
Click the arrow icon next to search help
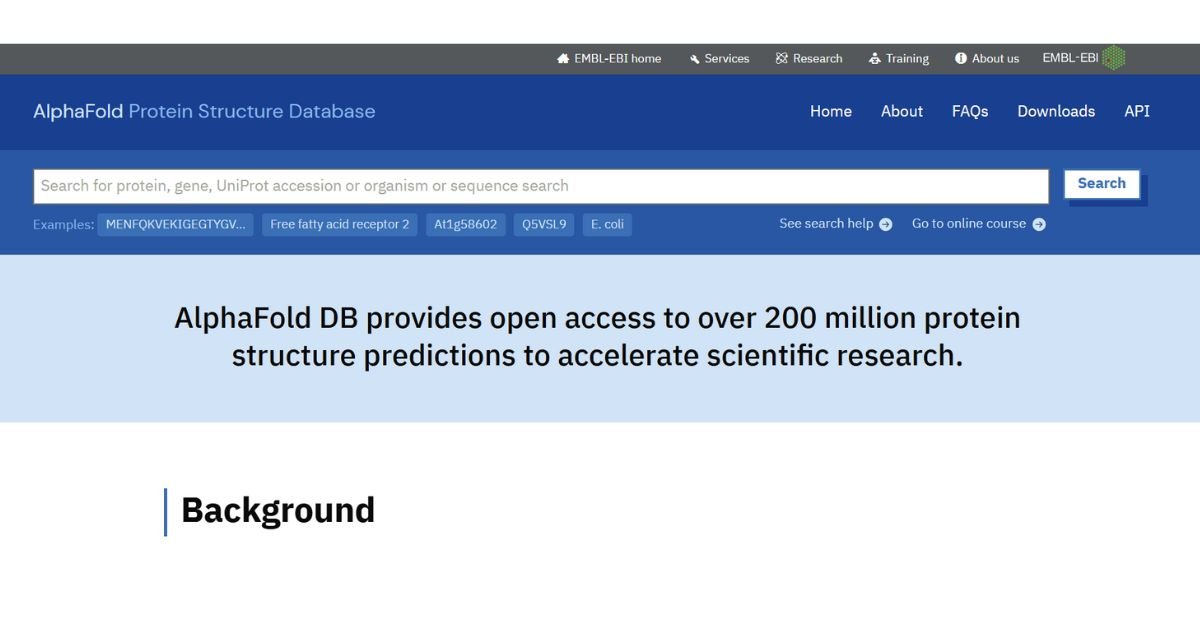pyautogui.click(x=884, y=224)
